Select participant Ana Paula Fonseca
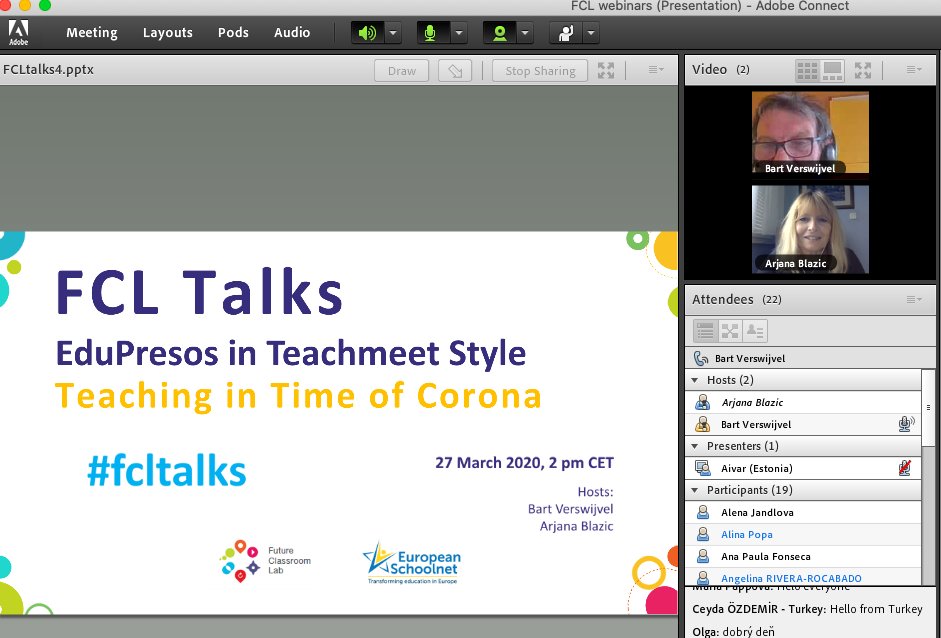The height and width of the screenshot is (638, 941). 803,556
